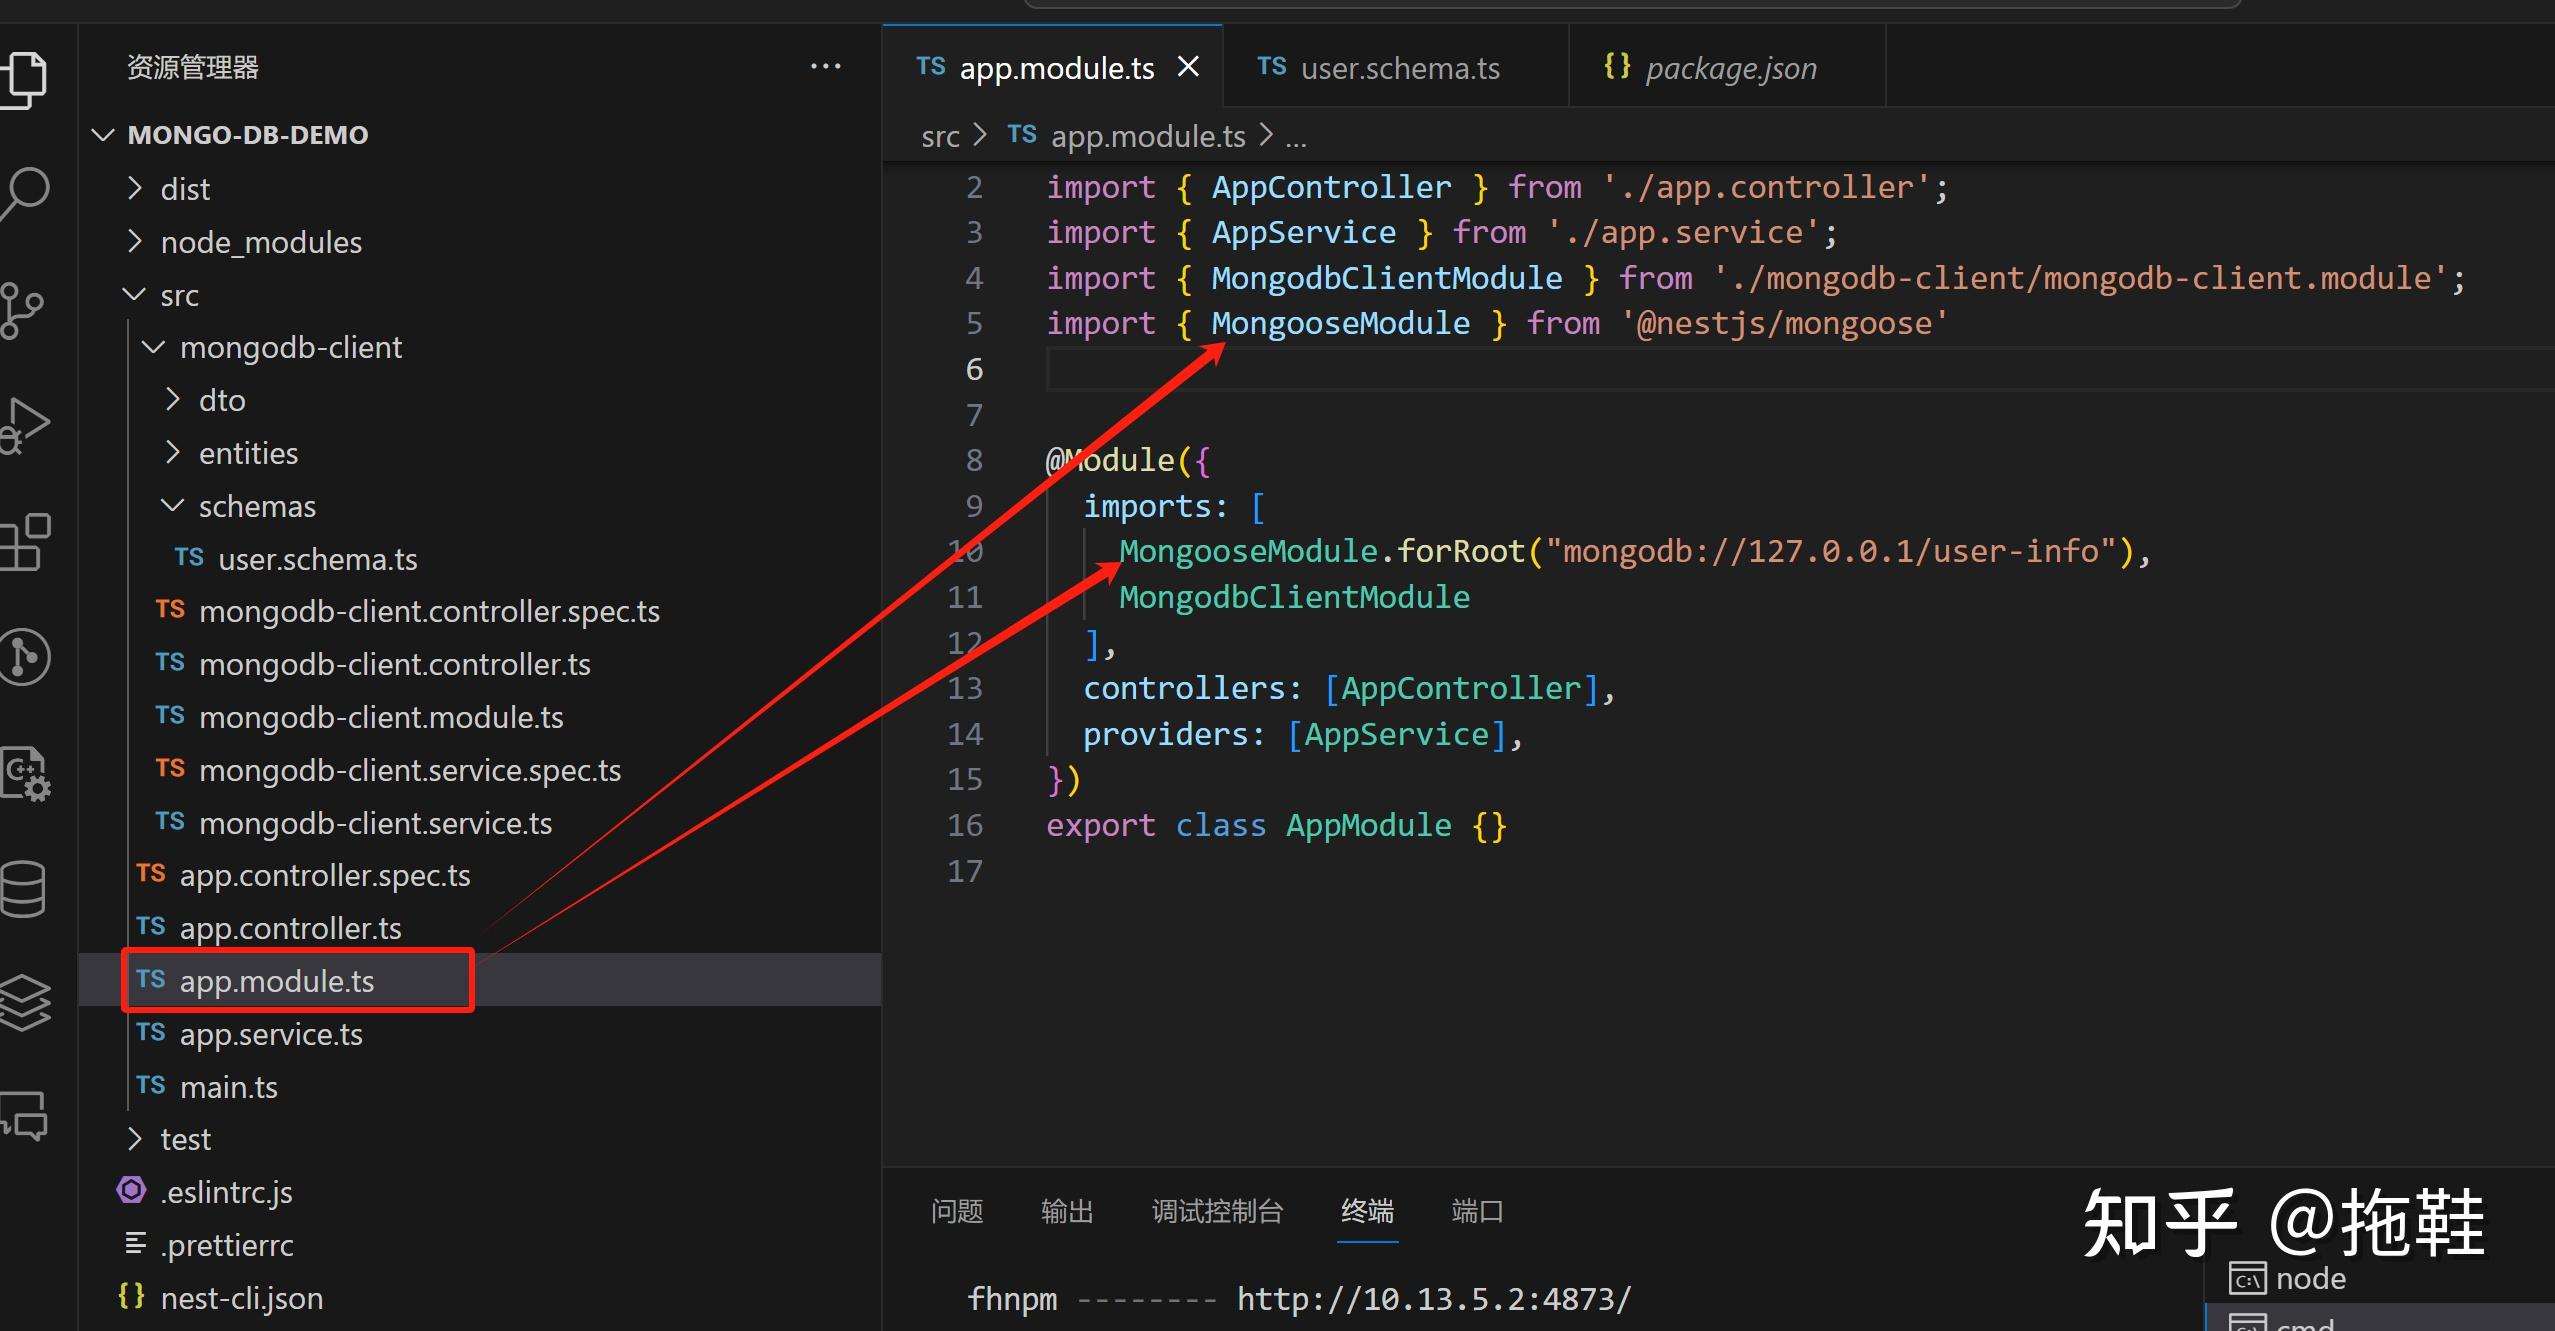Click the stacked layers icon in activity bar
The height and width of the screenshot is (1331, 2555).
pyautogui.click(x=24, y=1002)
